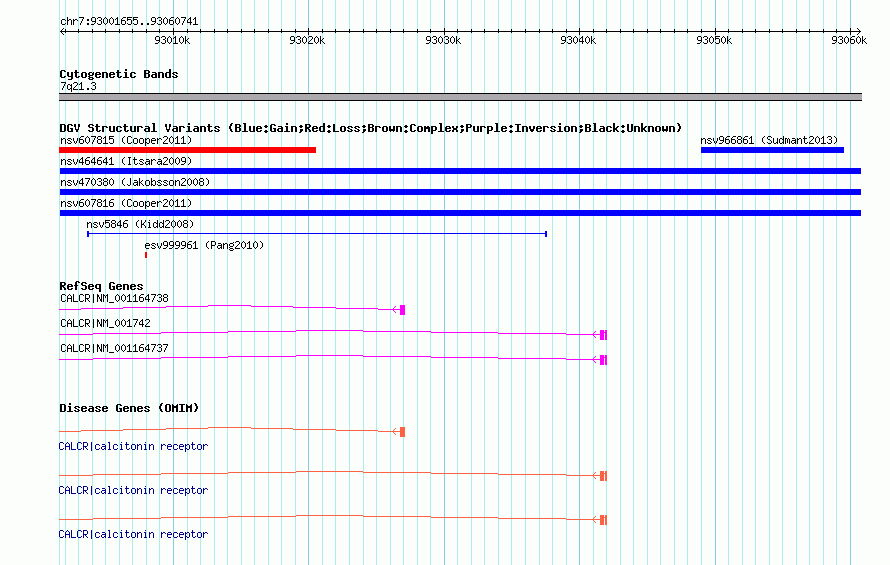Click the nsv470380 (Jakobsson2008) label

(135, 182)
